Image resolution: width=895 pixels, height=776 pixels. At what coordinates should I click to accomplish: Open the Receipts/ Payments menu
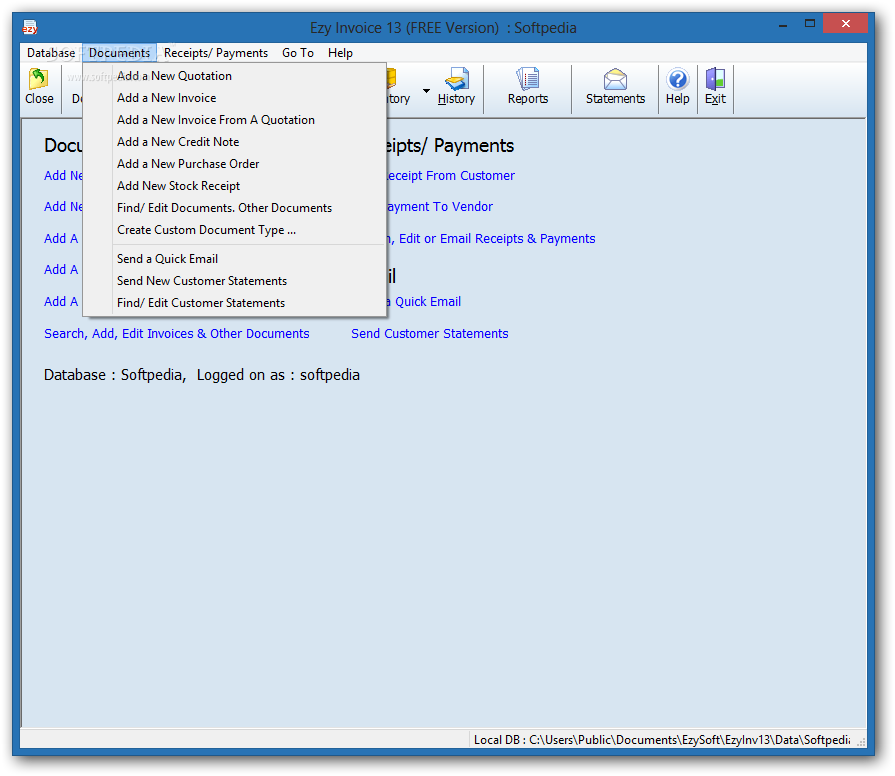[216, 53]
